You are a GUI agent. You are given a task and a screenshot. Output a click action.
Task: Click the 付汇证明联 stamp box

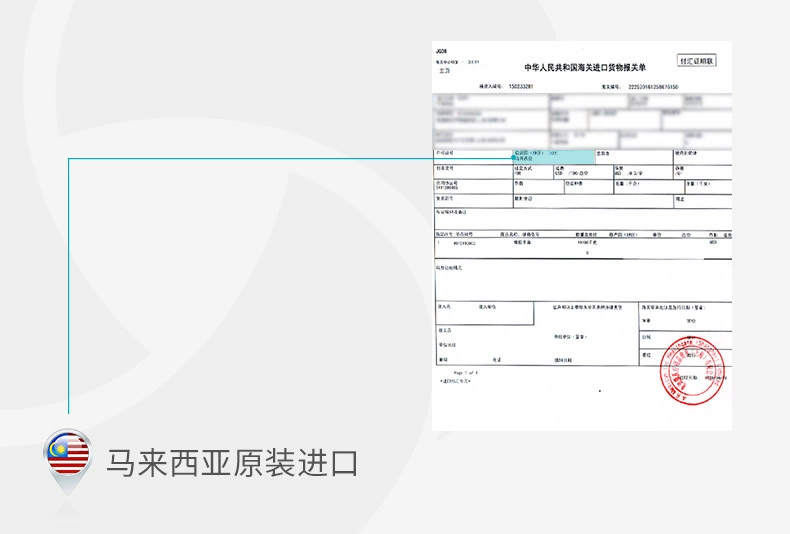point(697,60)
